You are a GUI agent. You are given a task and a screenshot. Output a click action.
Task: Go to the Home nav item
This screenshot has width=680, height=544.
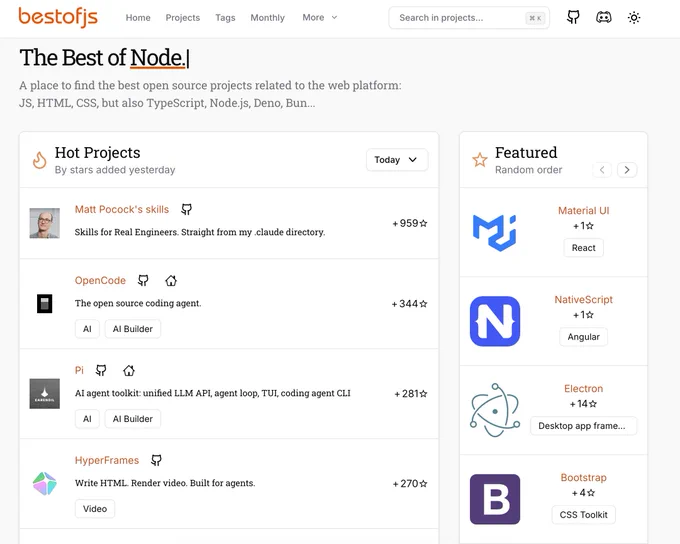pos(138,18)
